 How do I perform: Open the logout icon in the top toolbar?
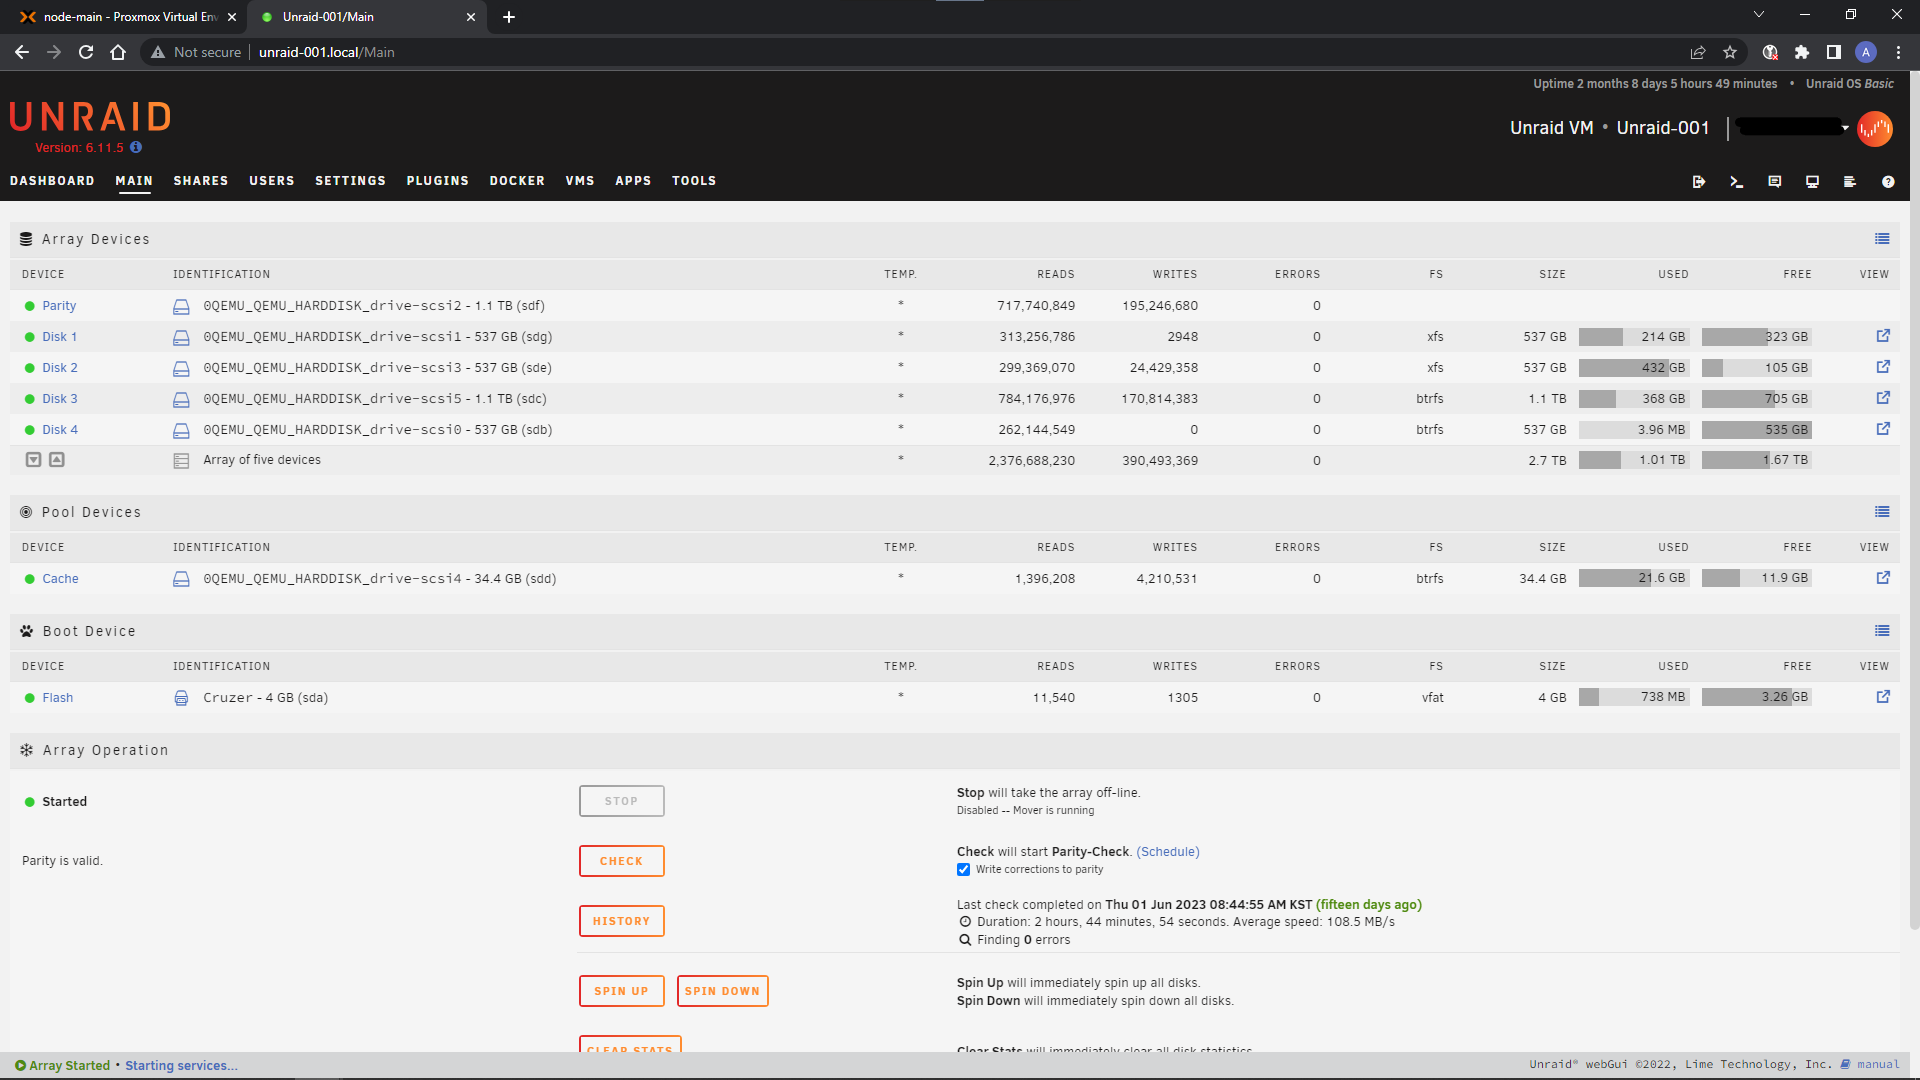1698,182
